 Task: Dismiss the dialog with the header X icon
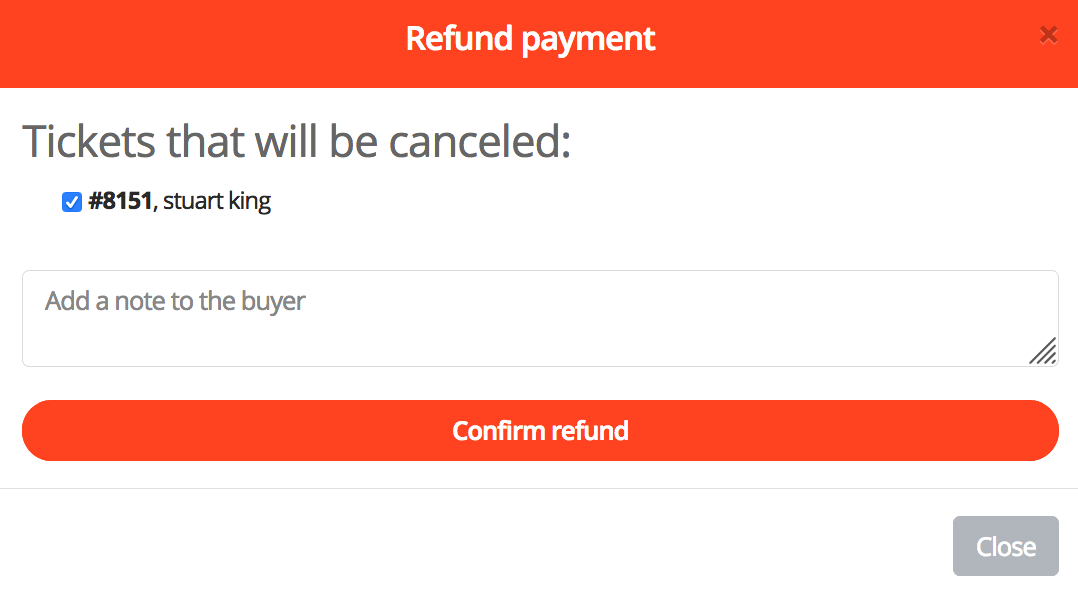tap(1048, 35)
